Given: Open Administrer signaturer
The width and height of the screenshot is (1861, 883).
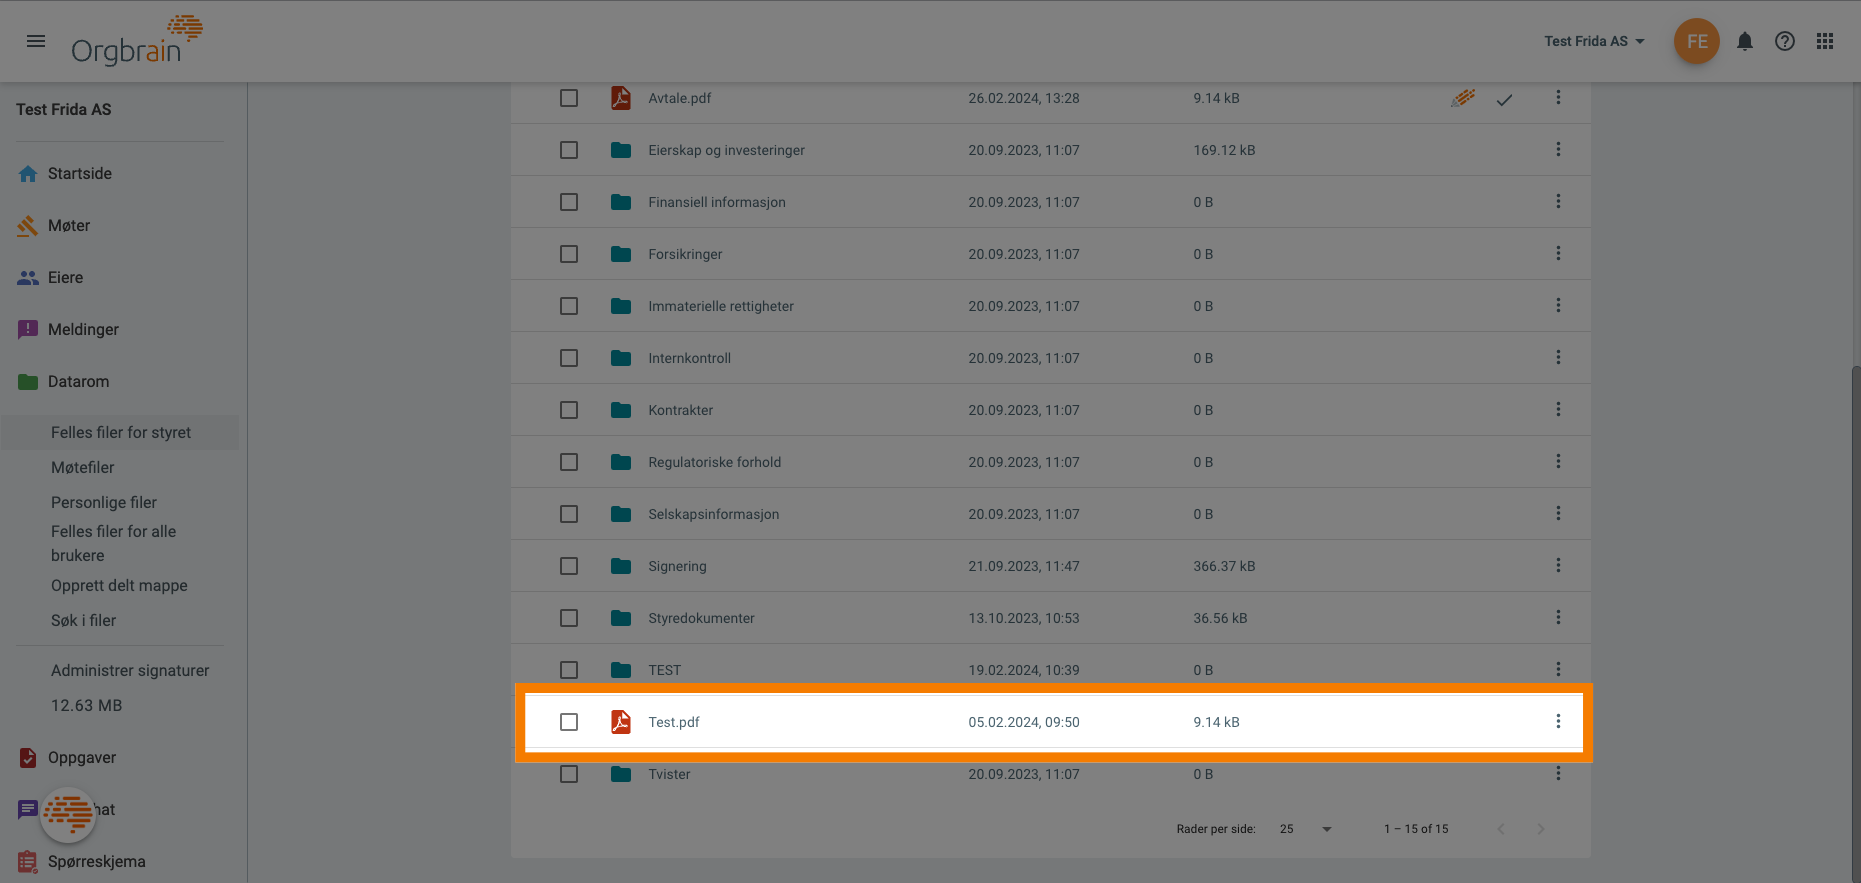Looking at the screenshot, I should (x=130, y=670).
